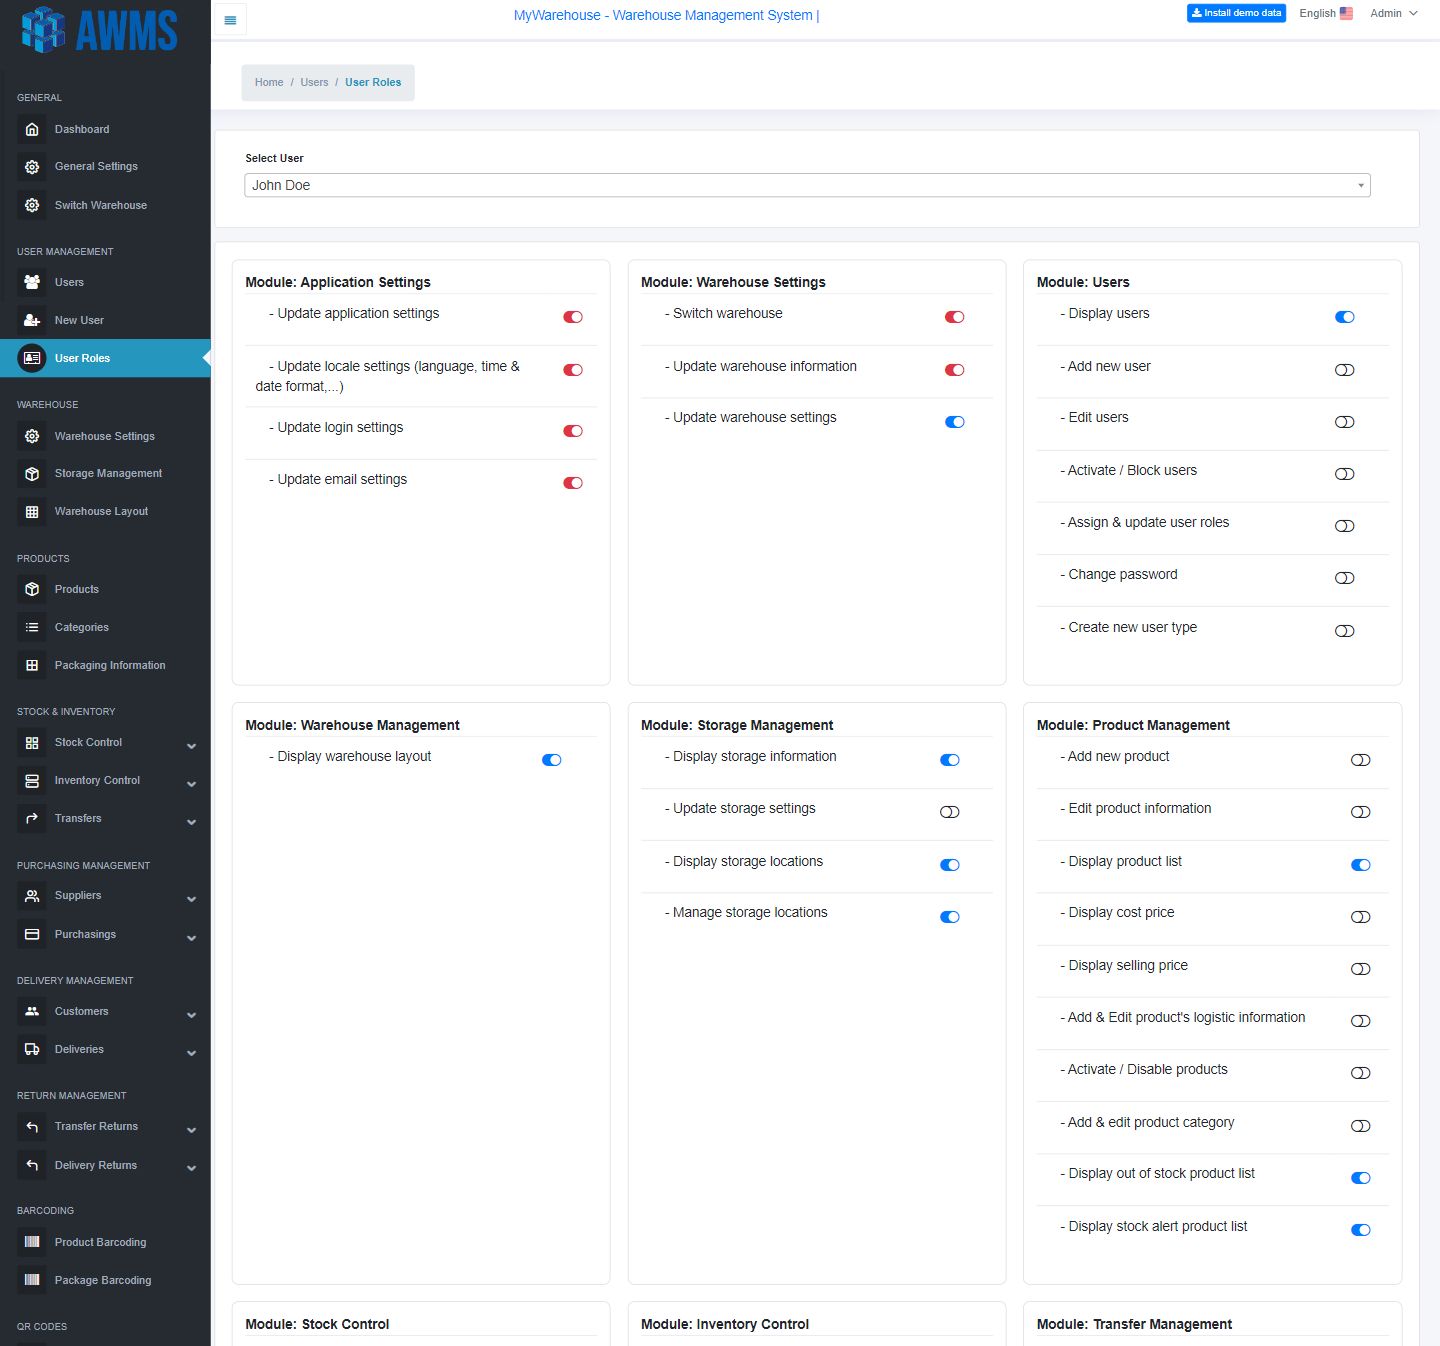This screenshot has width=1440, height=1346.
Task: Turn on Update storage settings toggle
Action: click(950, 812)
